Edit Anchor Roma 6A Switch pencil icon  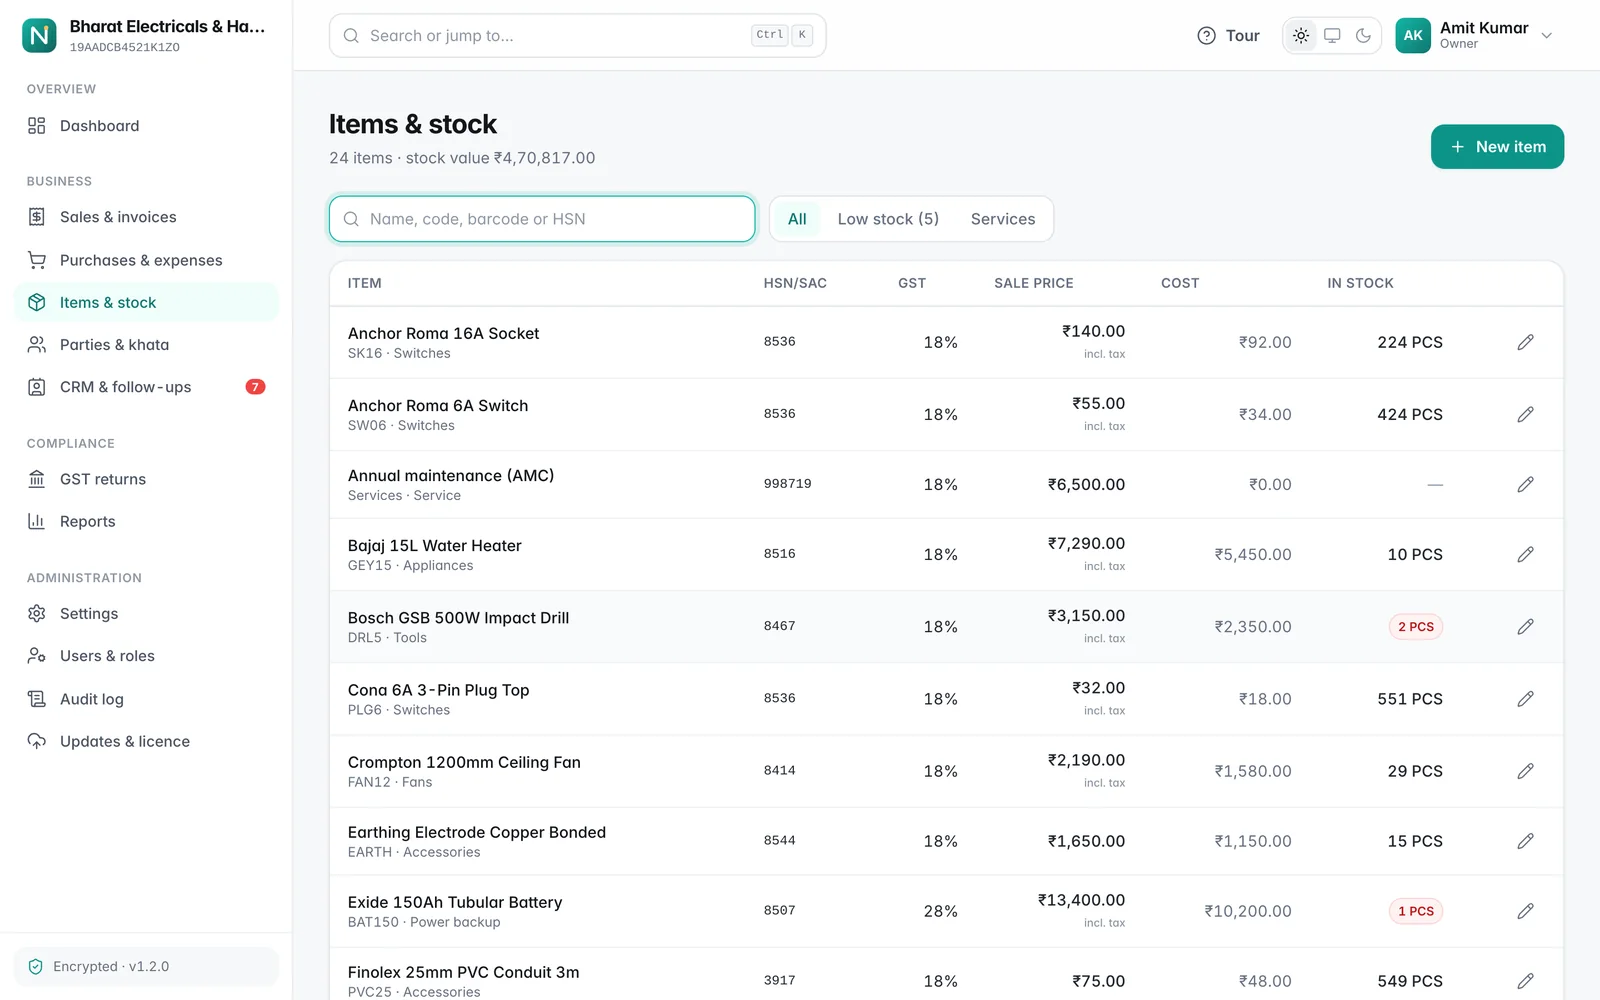coord(1525,414)
